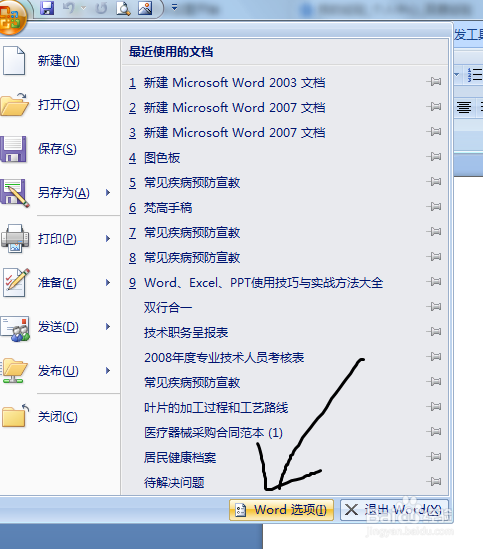483x549 pixels.
Task: Click the blank page icon beside 新建(N)
Action: click(x=14, y=61)
